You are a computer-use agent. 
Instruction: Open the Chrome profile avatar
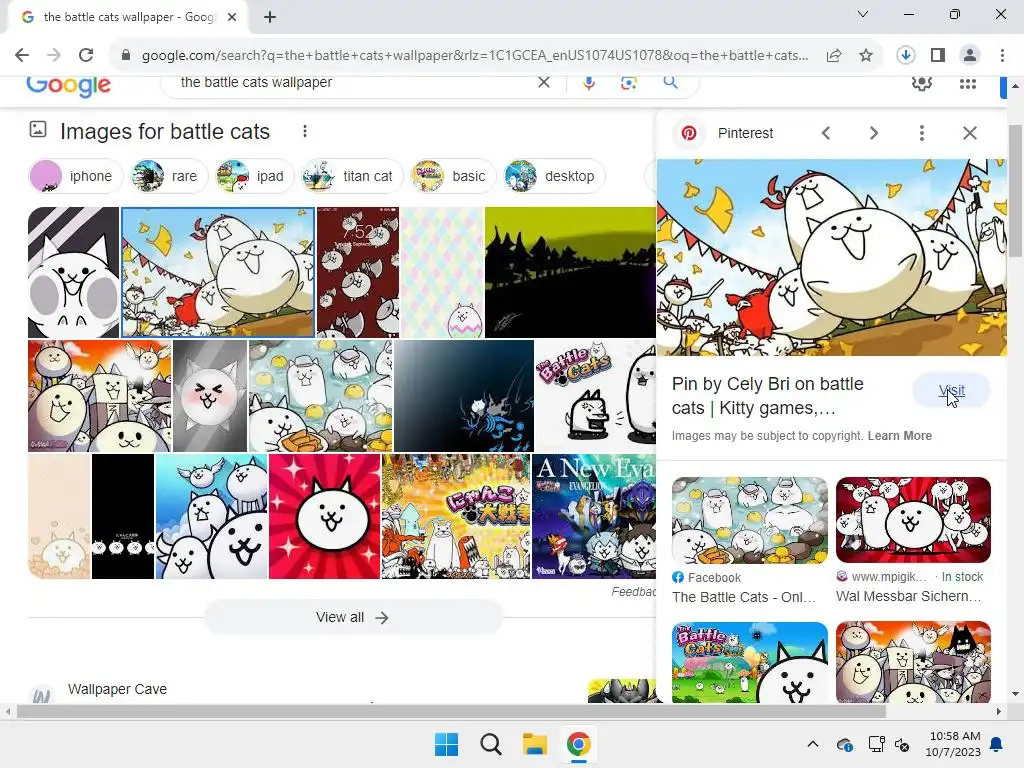[x=970, y=56]
